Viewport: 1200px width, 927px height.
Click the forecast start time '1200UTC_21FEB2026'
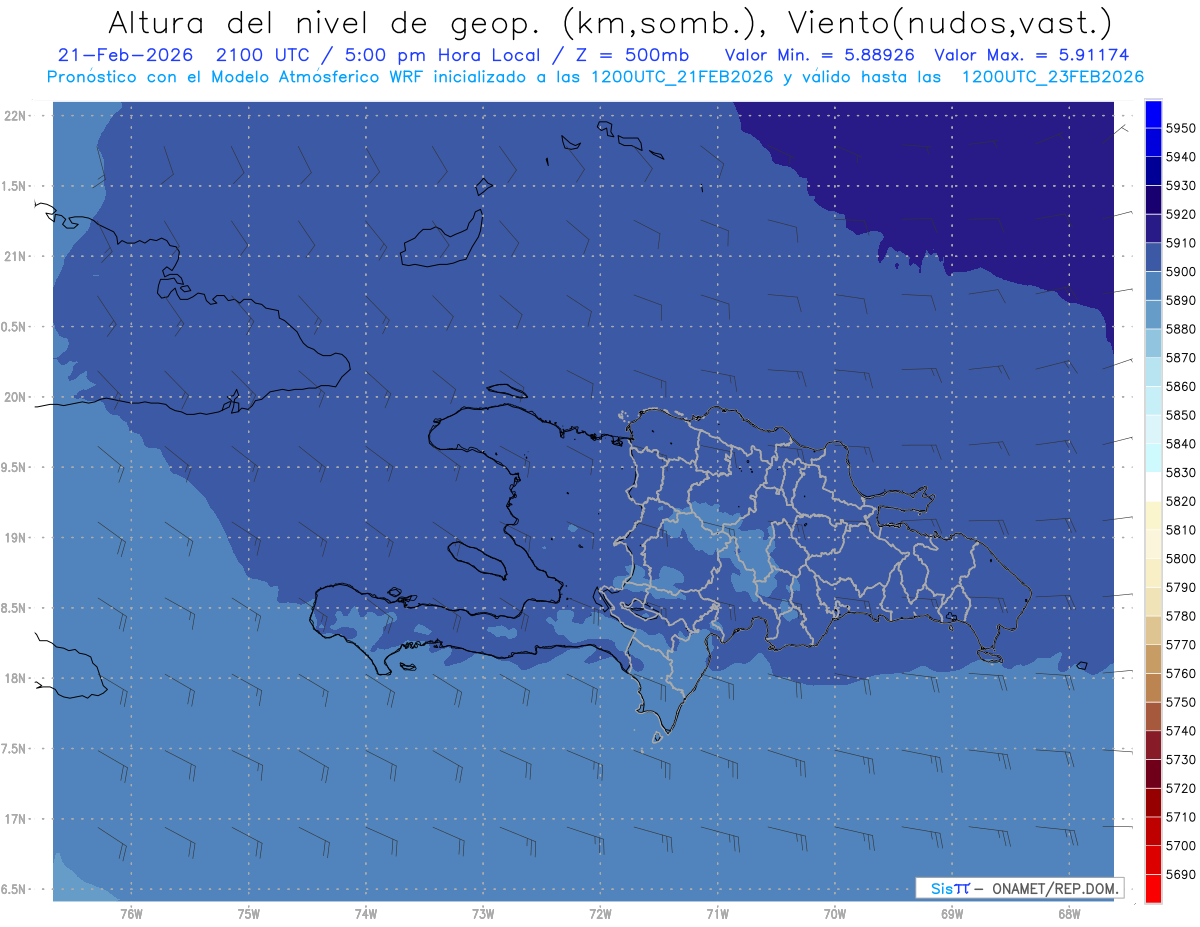click(x=682, y=77)
